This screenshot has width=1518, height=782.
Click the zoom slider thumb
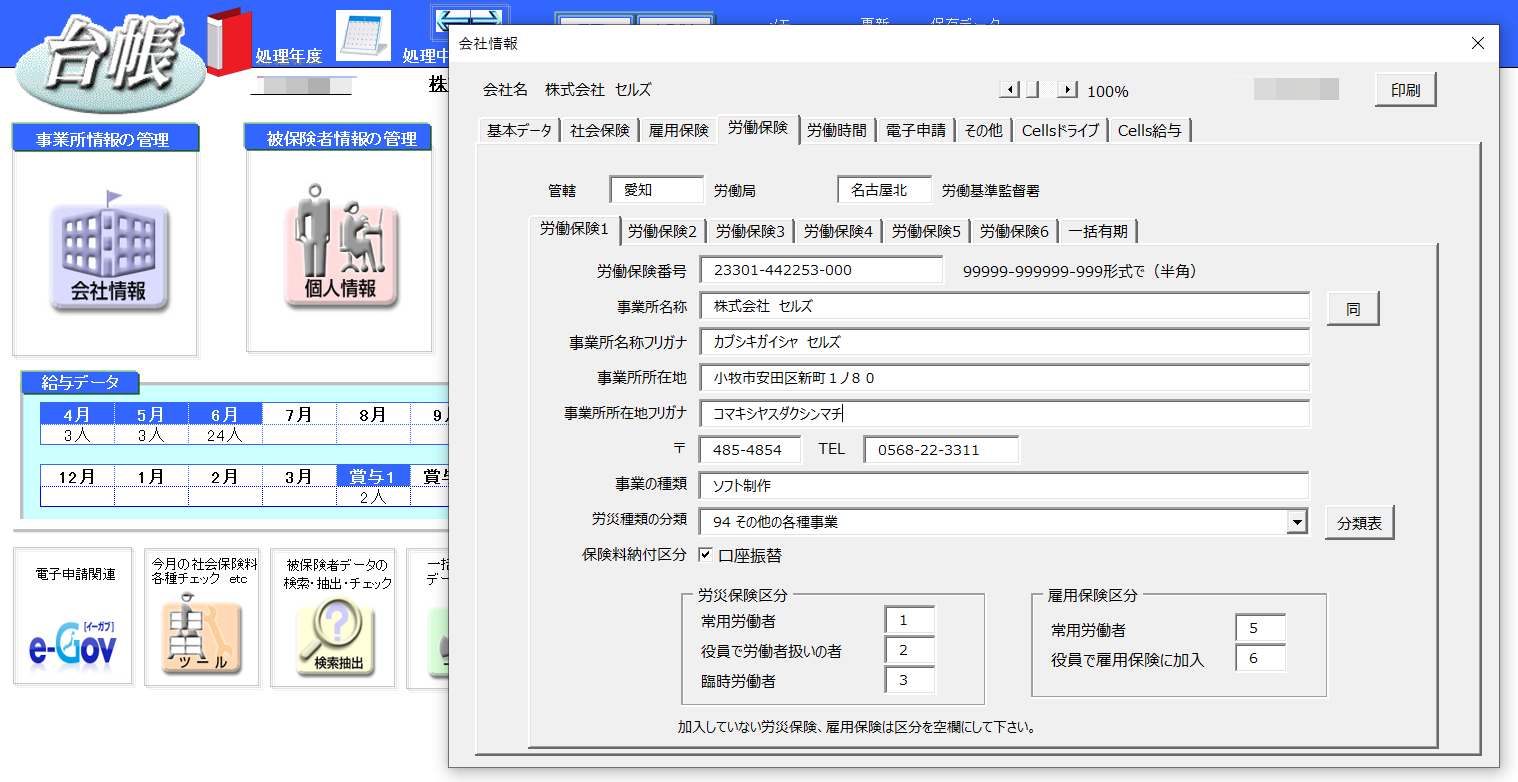coord(1032,90)
